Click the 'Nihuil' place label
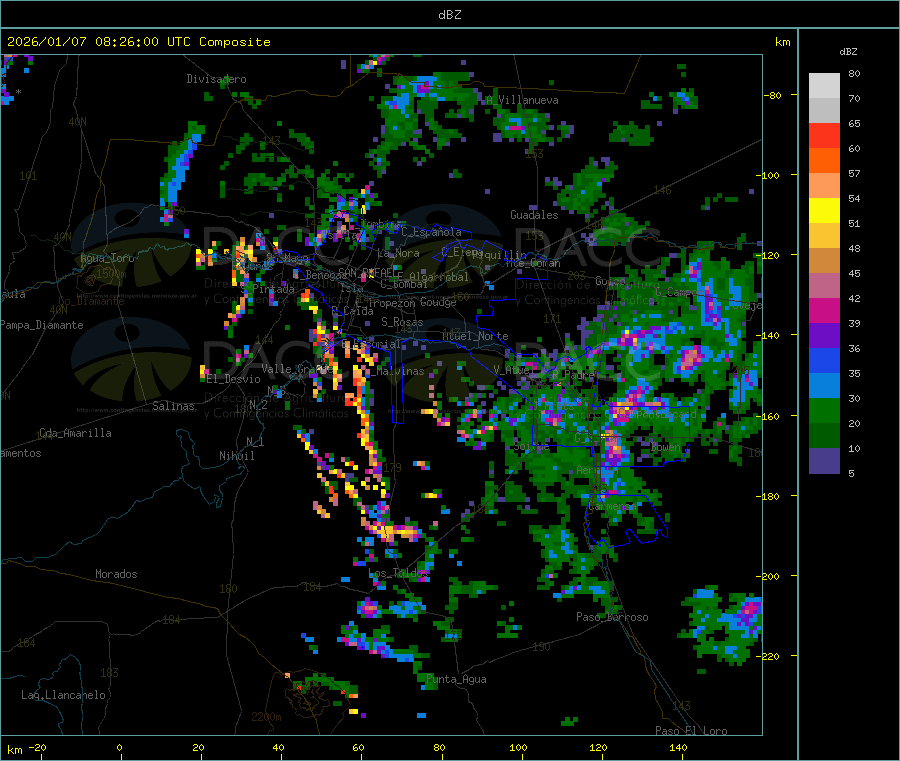Screen dimensions: 900x761 [x=236, y=456]
